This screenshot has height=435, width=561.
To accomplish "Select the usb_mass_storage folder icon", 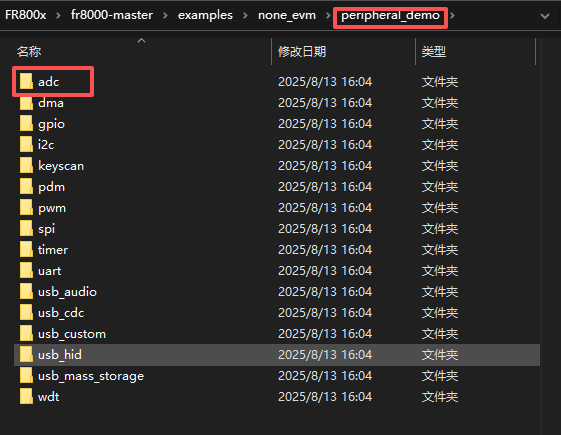I will [x=26, y=376].
